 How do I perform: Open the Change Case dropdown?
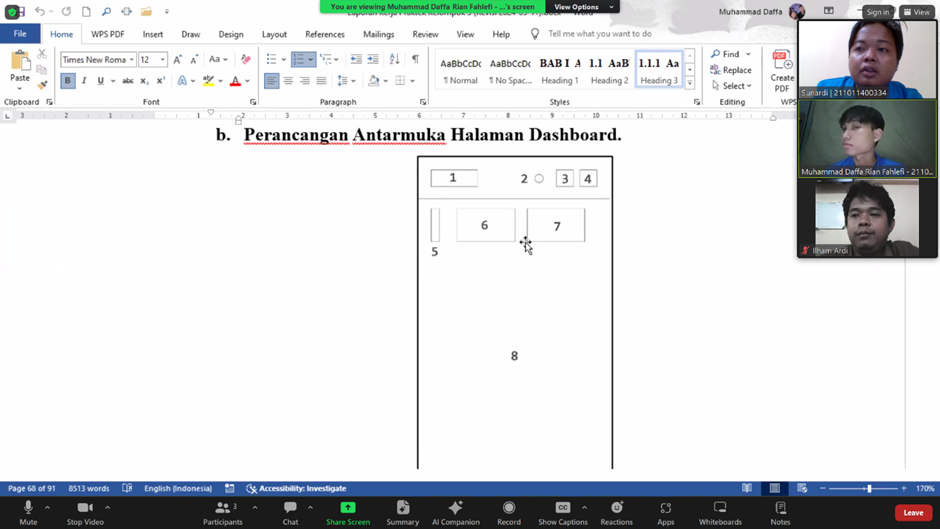[x=218, y=59]
